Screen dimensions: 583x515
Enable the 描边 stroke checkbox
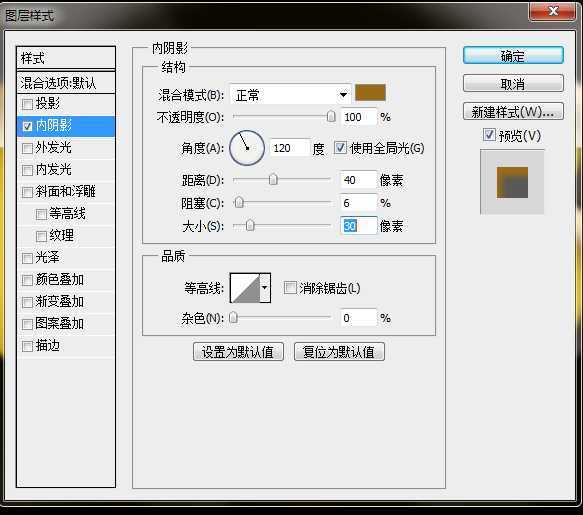coord(27,346)
